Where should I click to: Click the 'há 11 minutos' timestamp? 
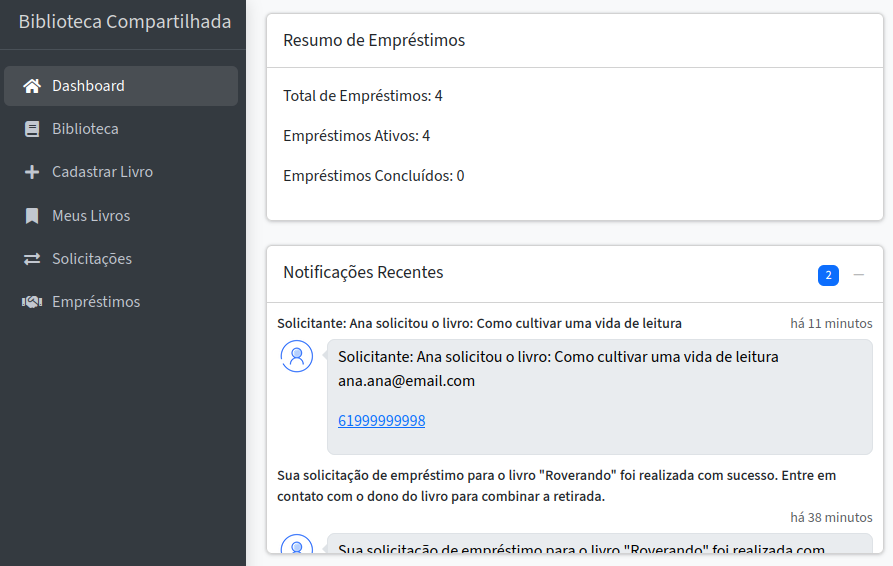[831, 323]
